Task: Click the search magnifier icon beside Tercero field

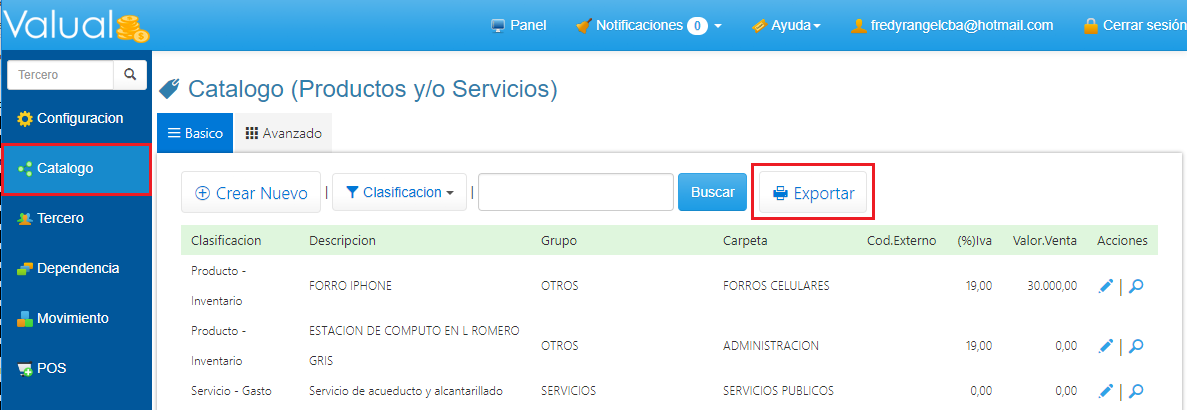Action: [x=130, y=75]
